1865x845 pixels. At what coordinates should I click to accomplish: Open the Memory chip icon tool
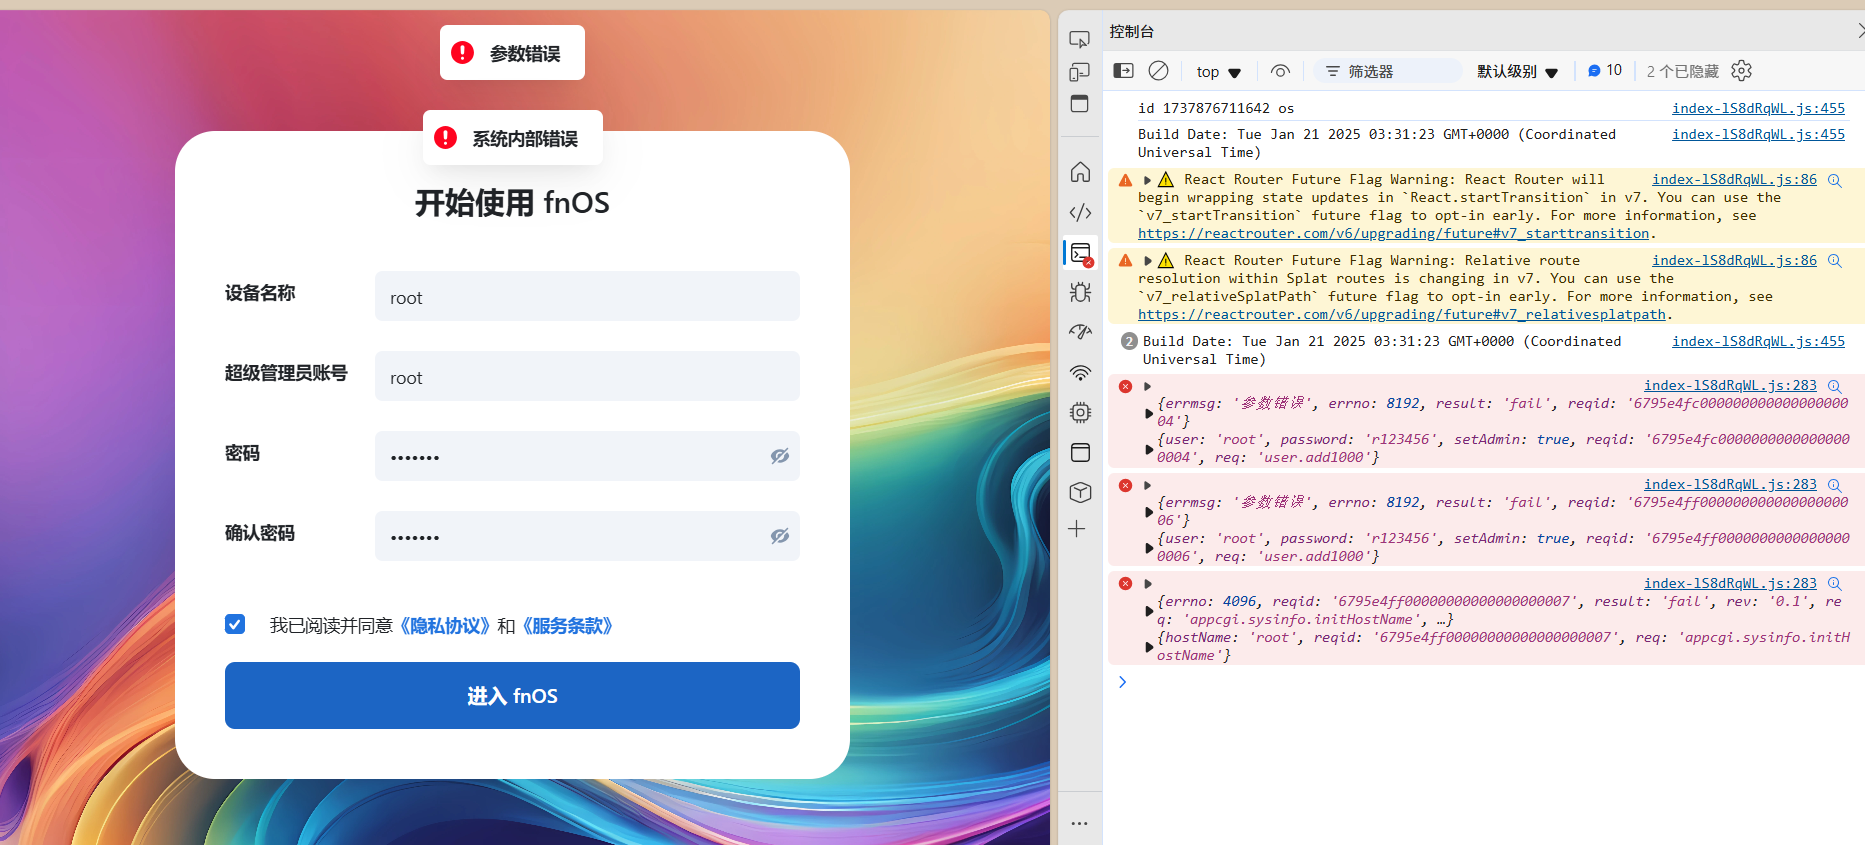click(x=1080, y=412)
